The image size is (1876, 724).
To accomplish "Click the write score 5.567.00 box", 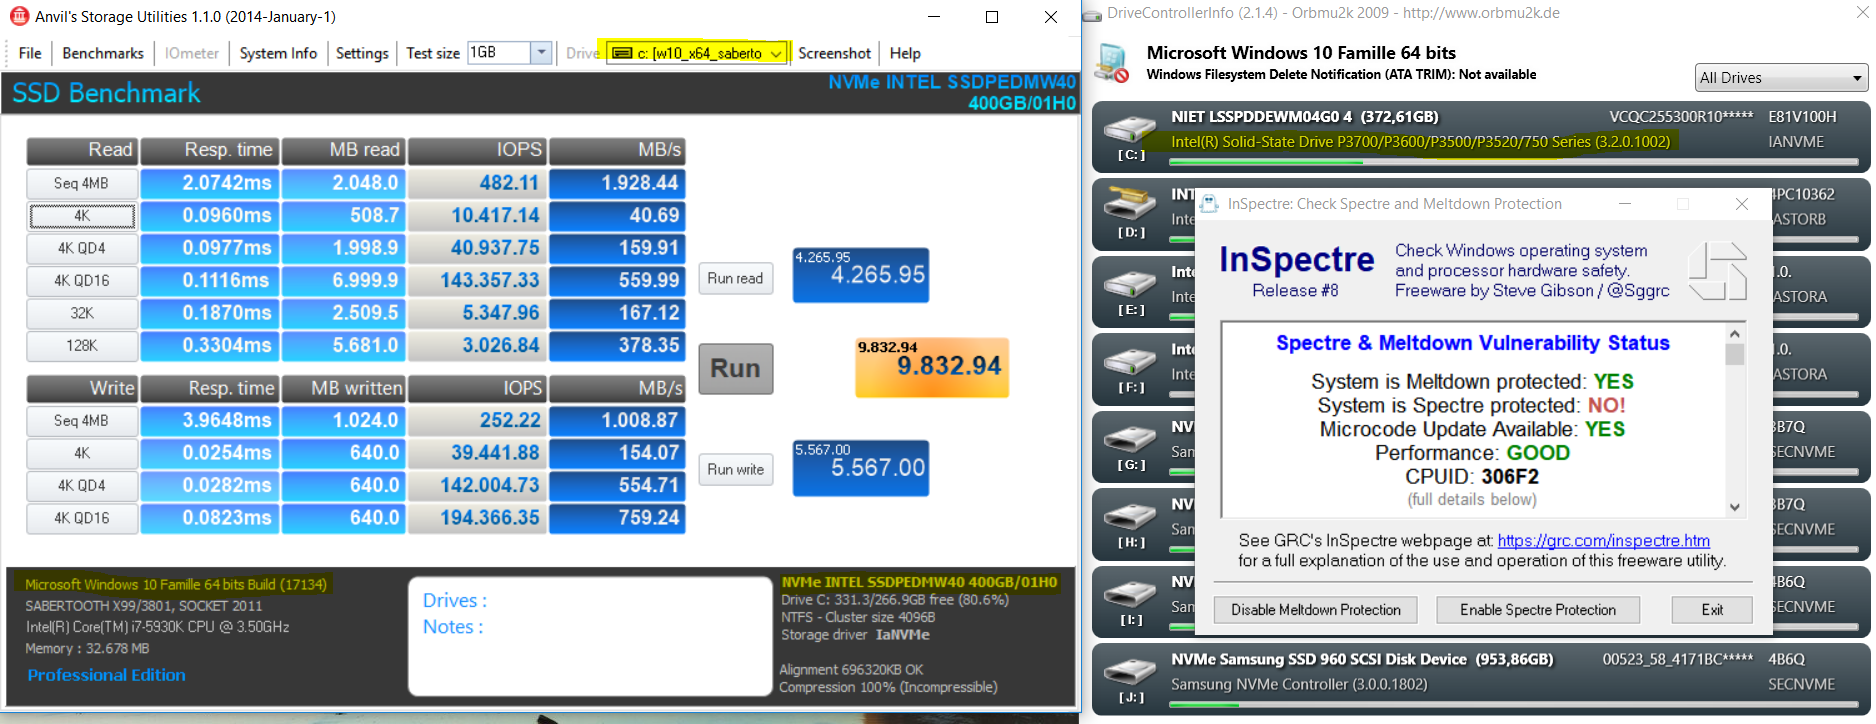I will [x=861, y=468].
